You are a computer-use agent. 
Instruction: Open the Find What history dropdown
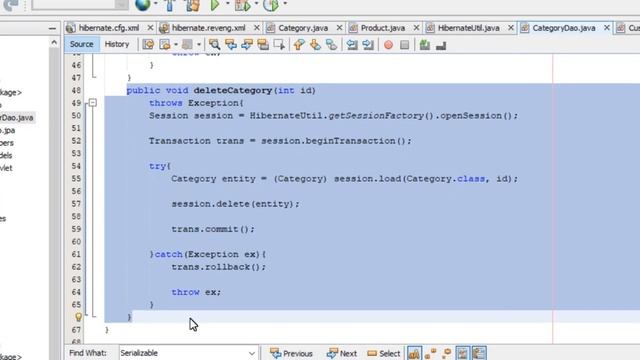coord(252,353)
